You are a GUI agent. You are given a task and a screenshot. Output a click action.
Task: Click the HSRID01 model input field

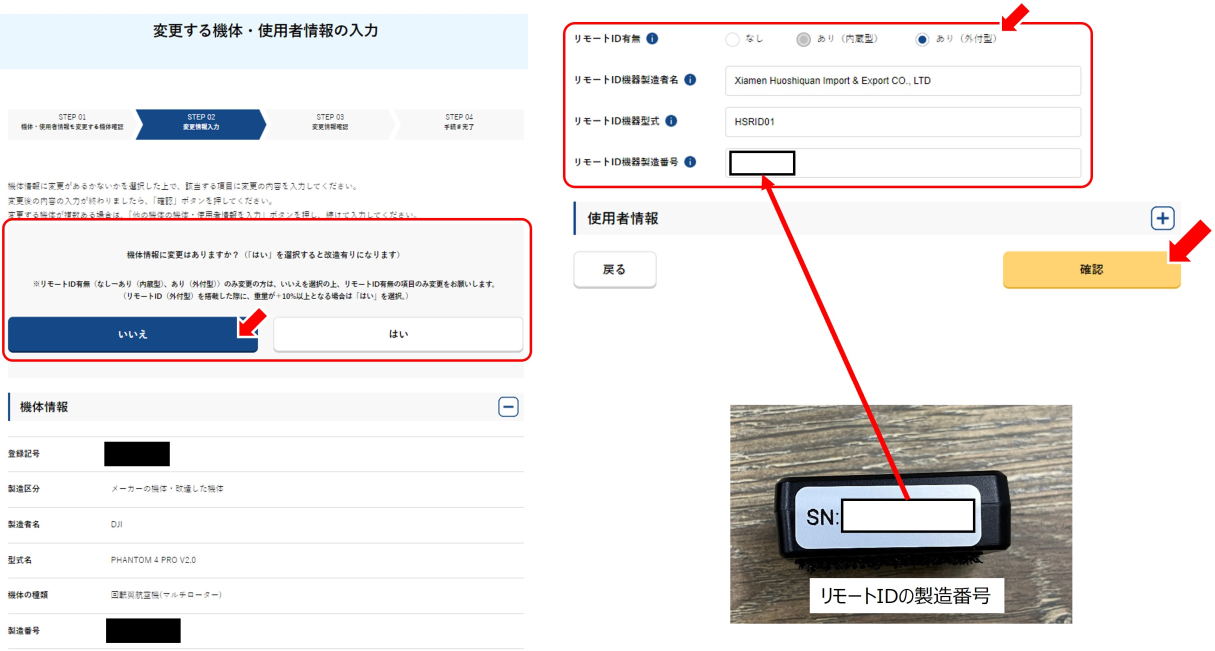pos(902,122)
